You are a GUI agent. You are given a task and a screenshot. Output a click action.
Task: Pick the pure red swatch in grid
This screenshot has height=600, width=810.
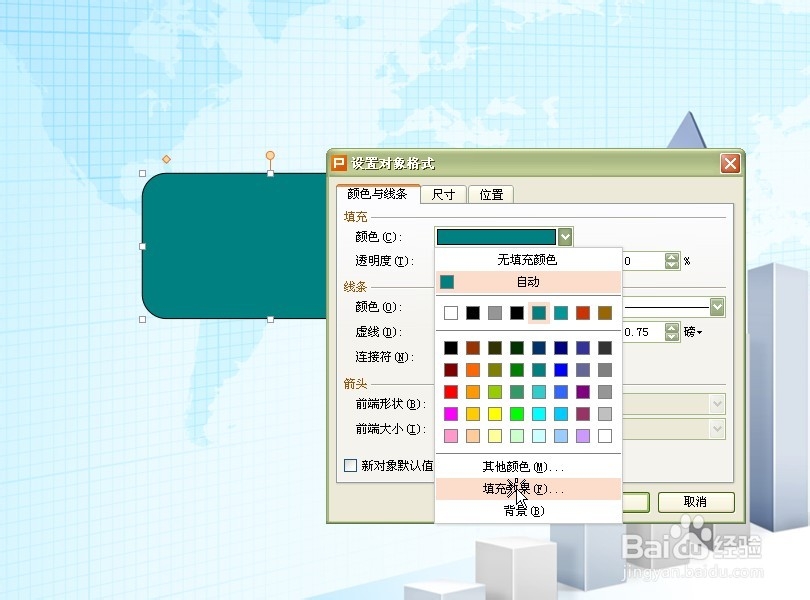pyautogui.click(x=451, y=392)
